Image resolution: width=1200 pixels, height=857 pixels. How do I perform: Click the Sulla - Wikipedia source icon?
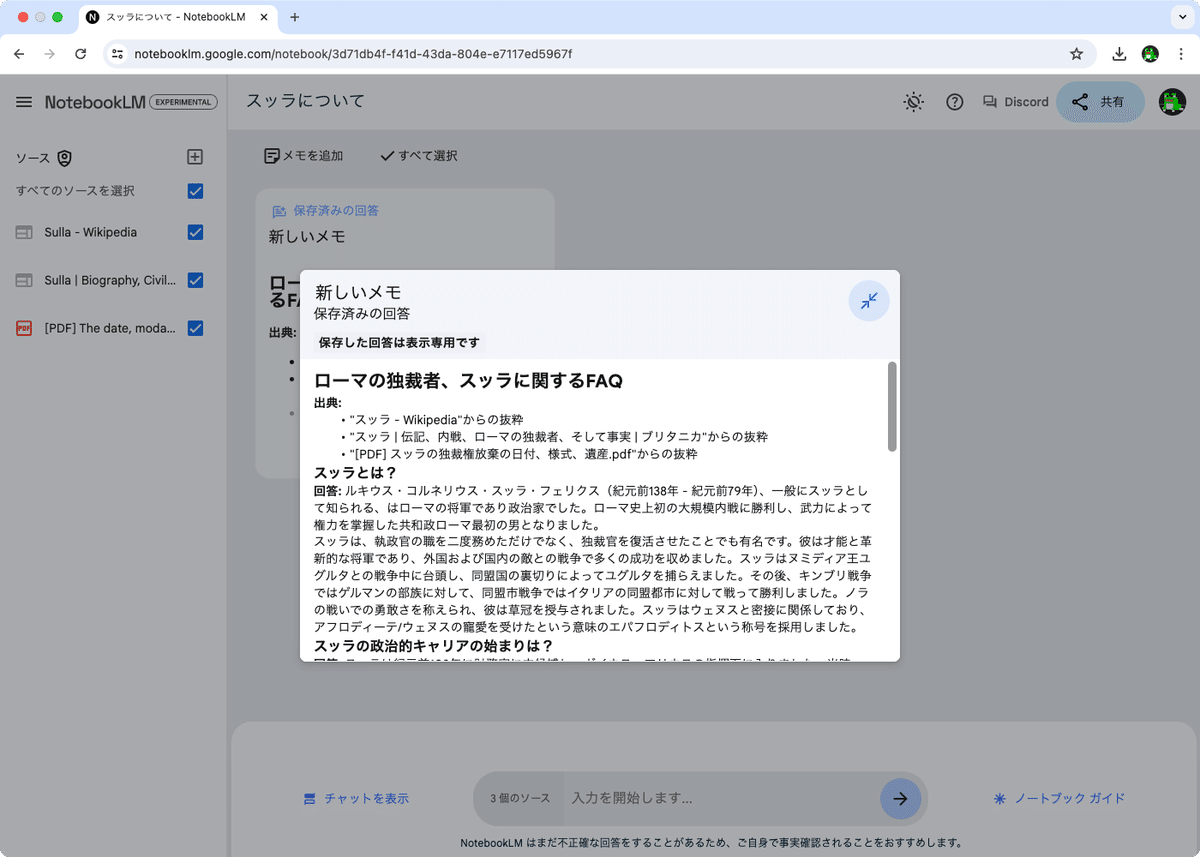[24, 232]
